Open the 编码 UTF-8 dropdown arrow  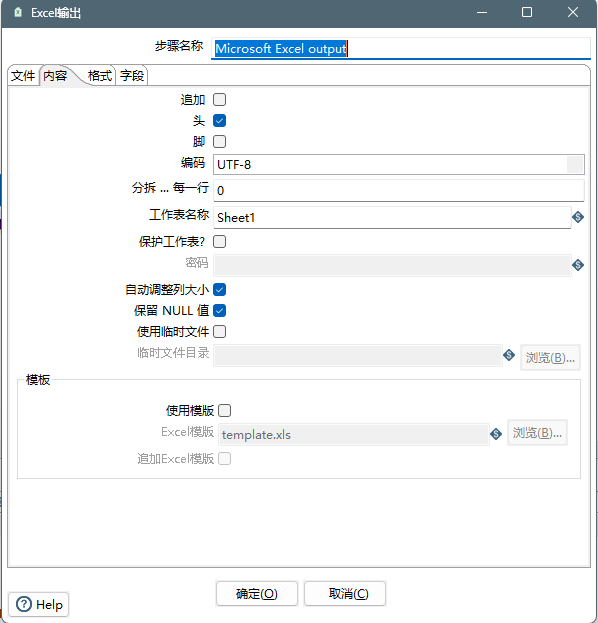tap(575, 164)
